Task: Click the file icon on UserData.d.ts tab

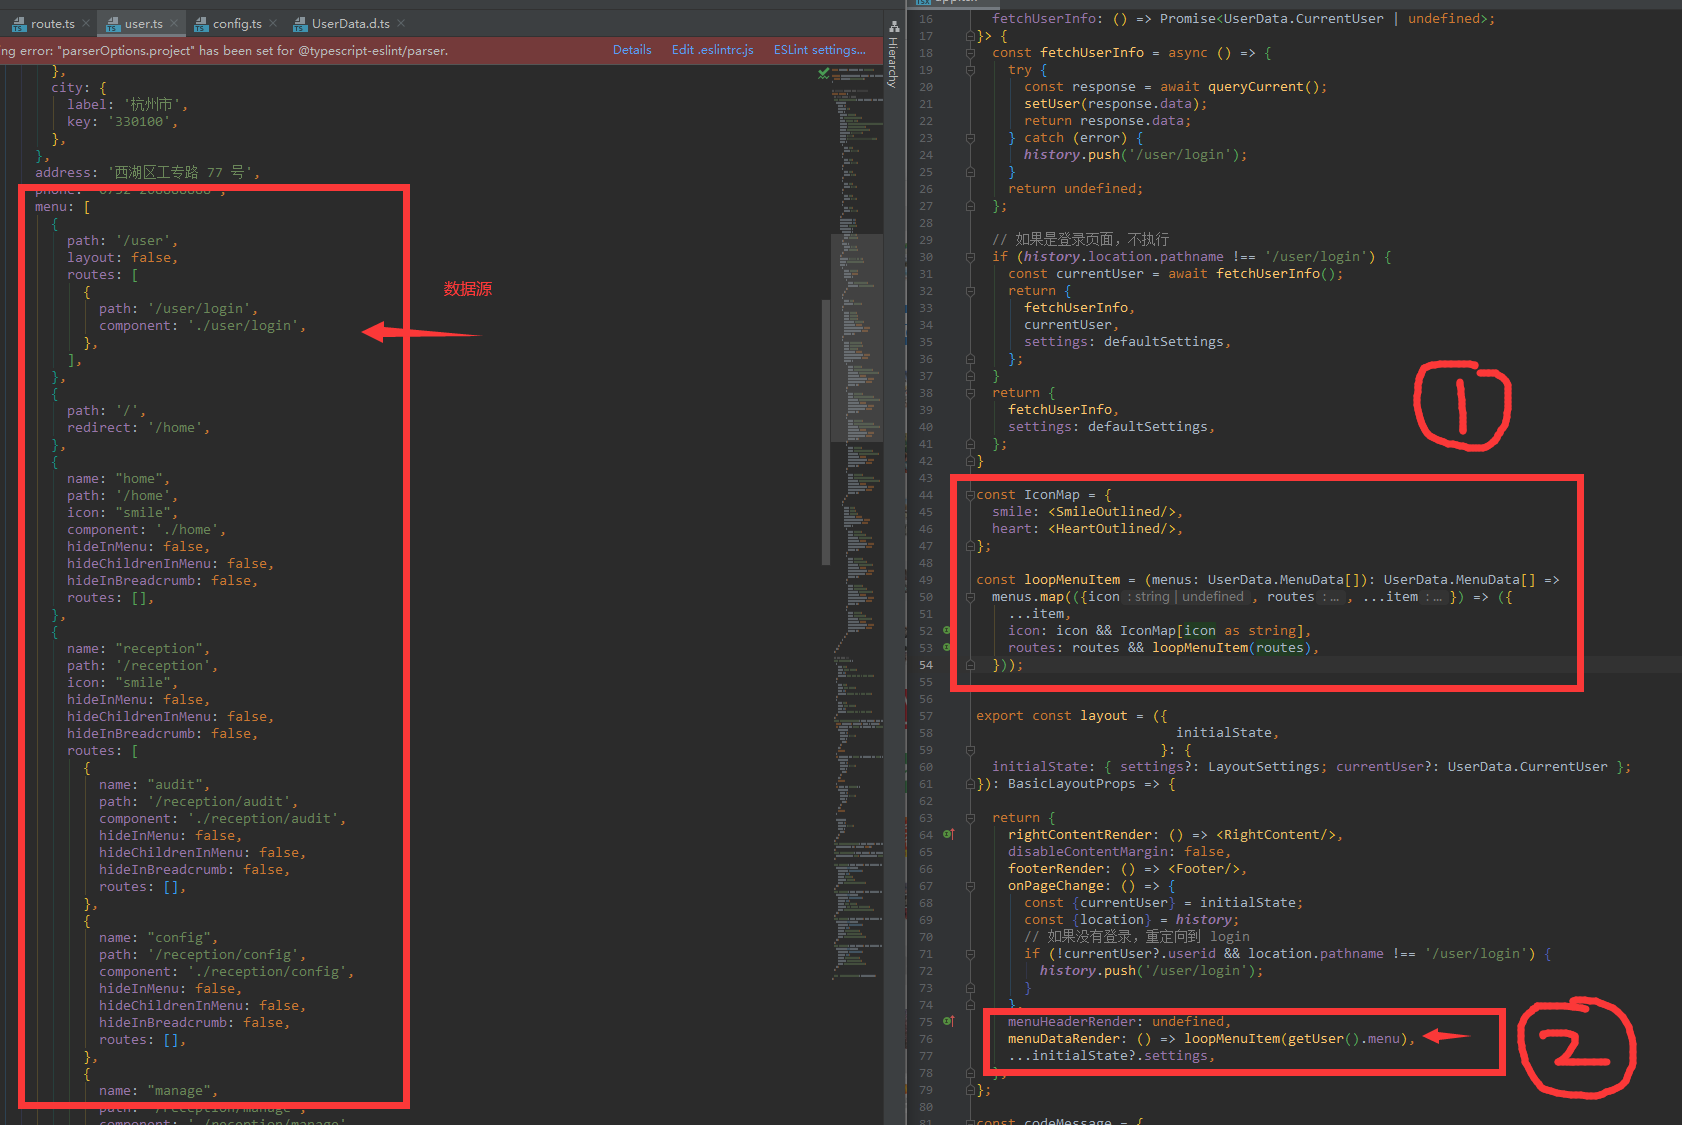Action: [300, 24]
